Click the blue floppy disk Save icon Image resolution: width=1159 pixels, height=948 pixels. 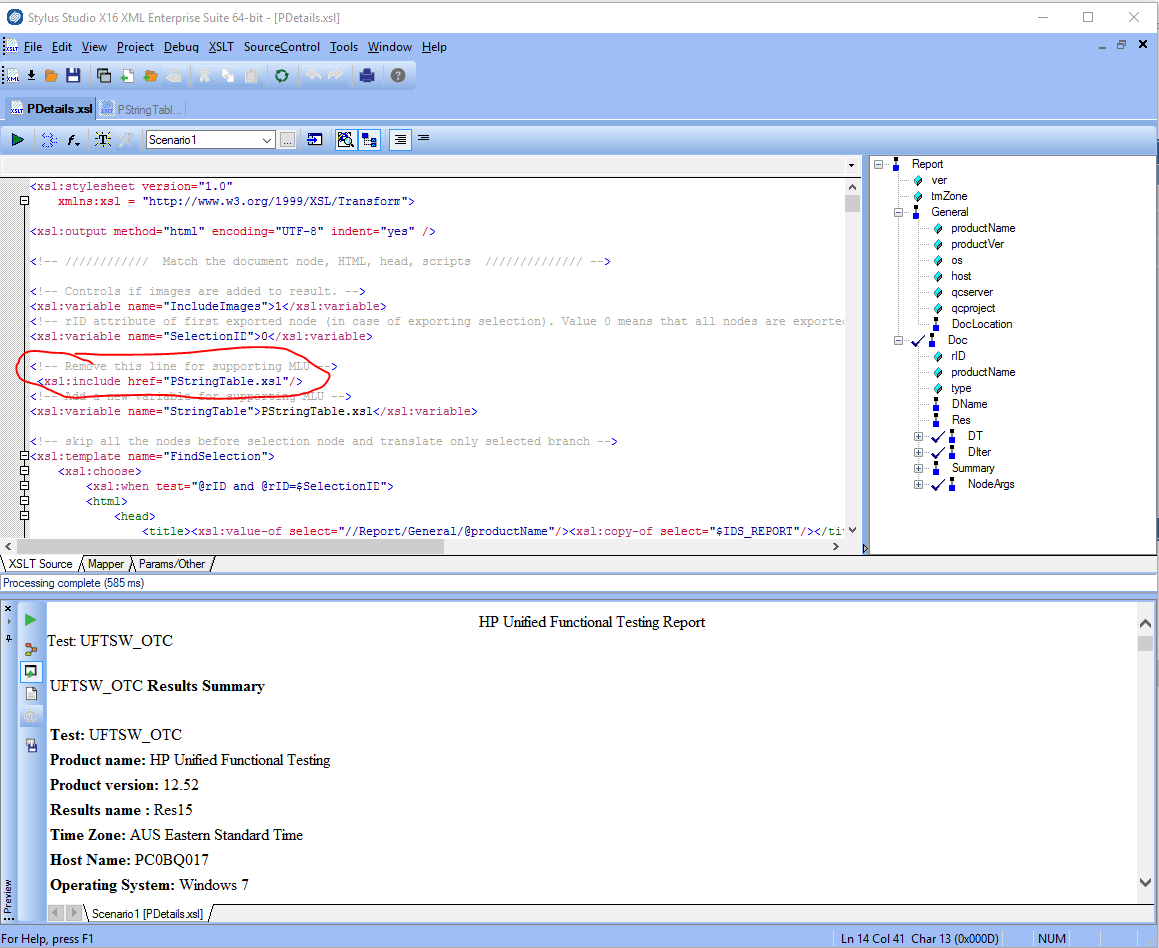coord(73,76)
